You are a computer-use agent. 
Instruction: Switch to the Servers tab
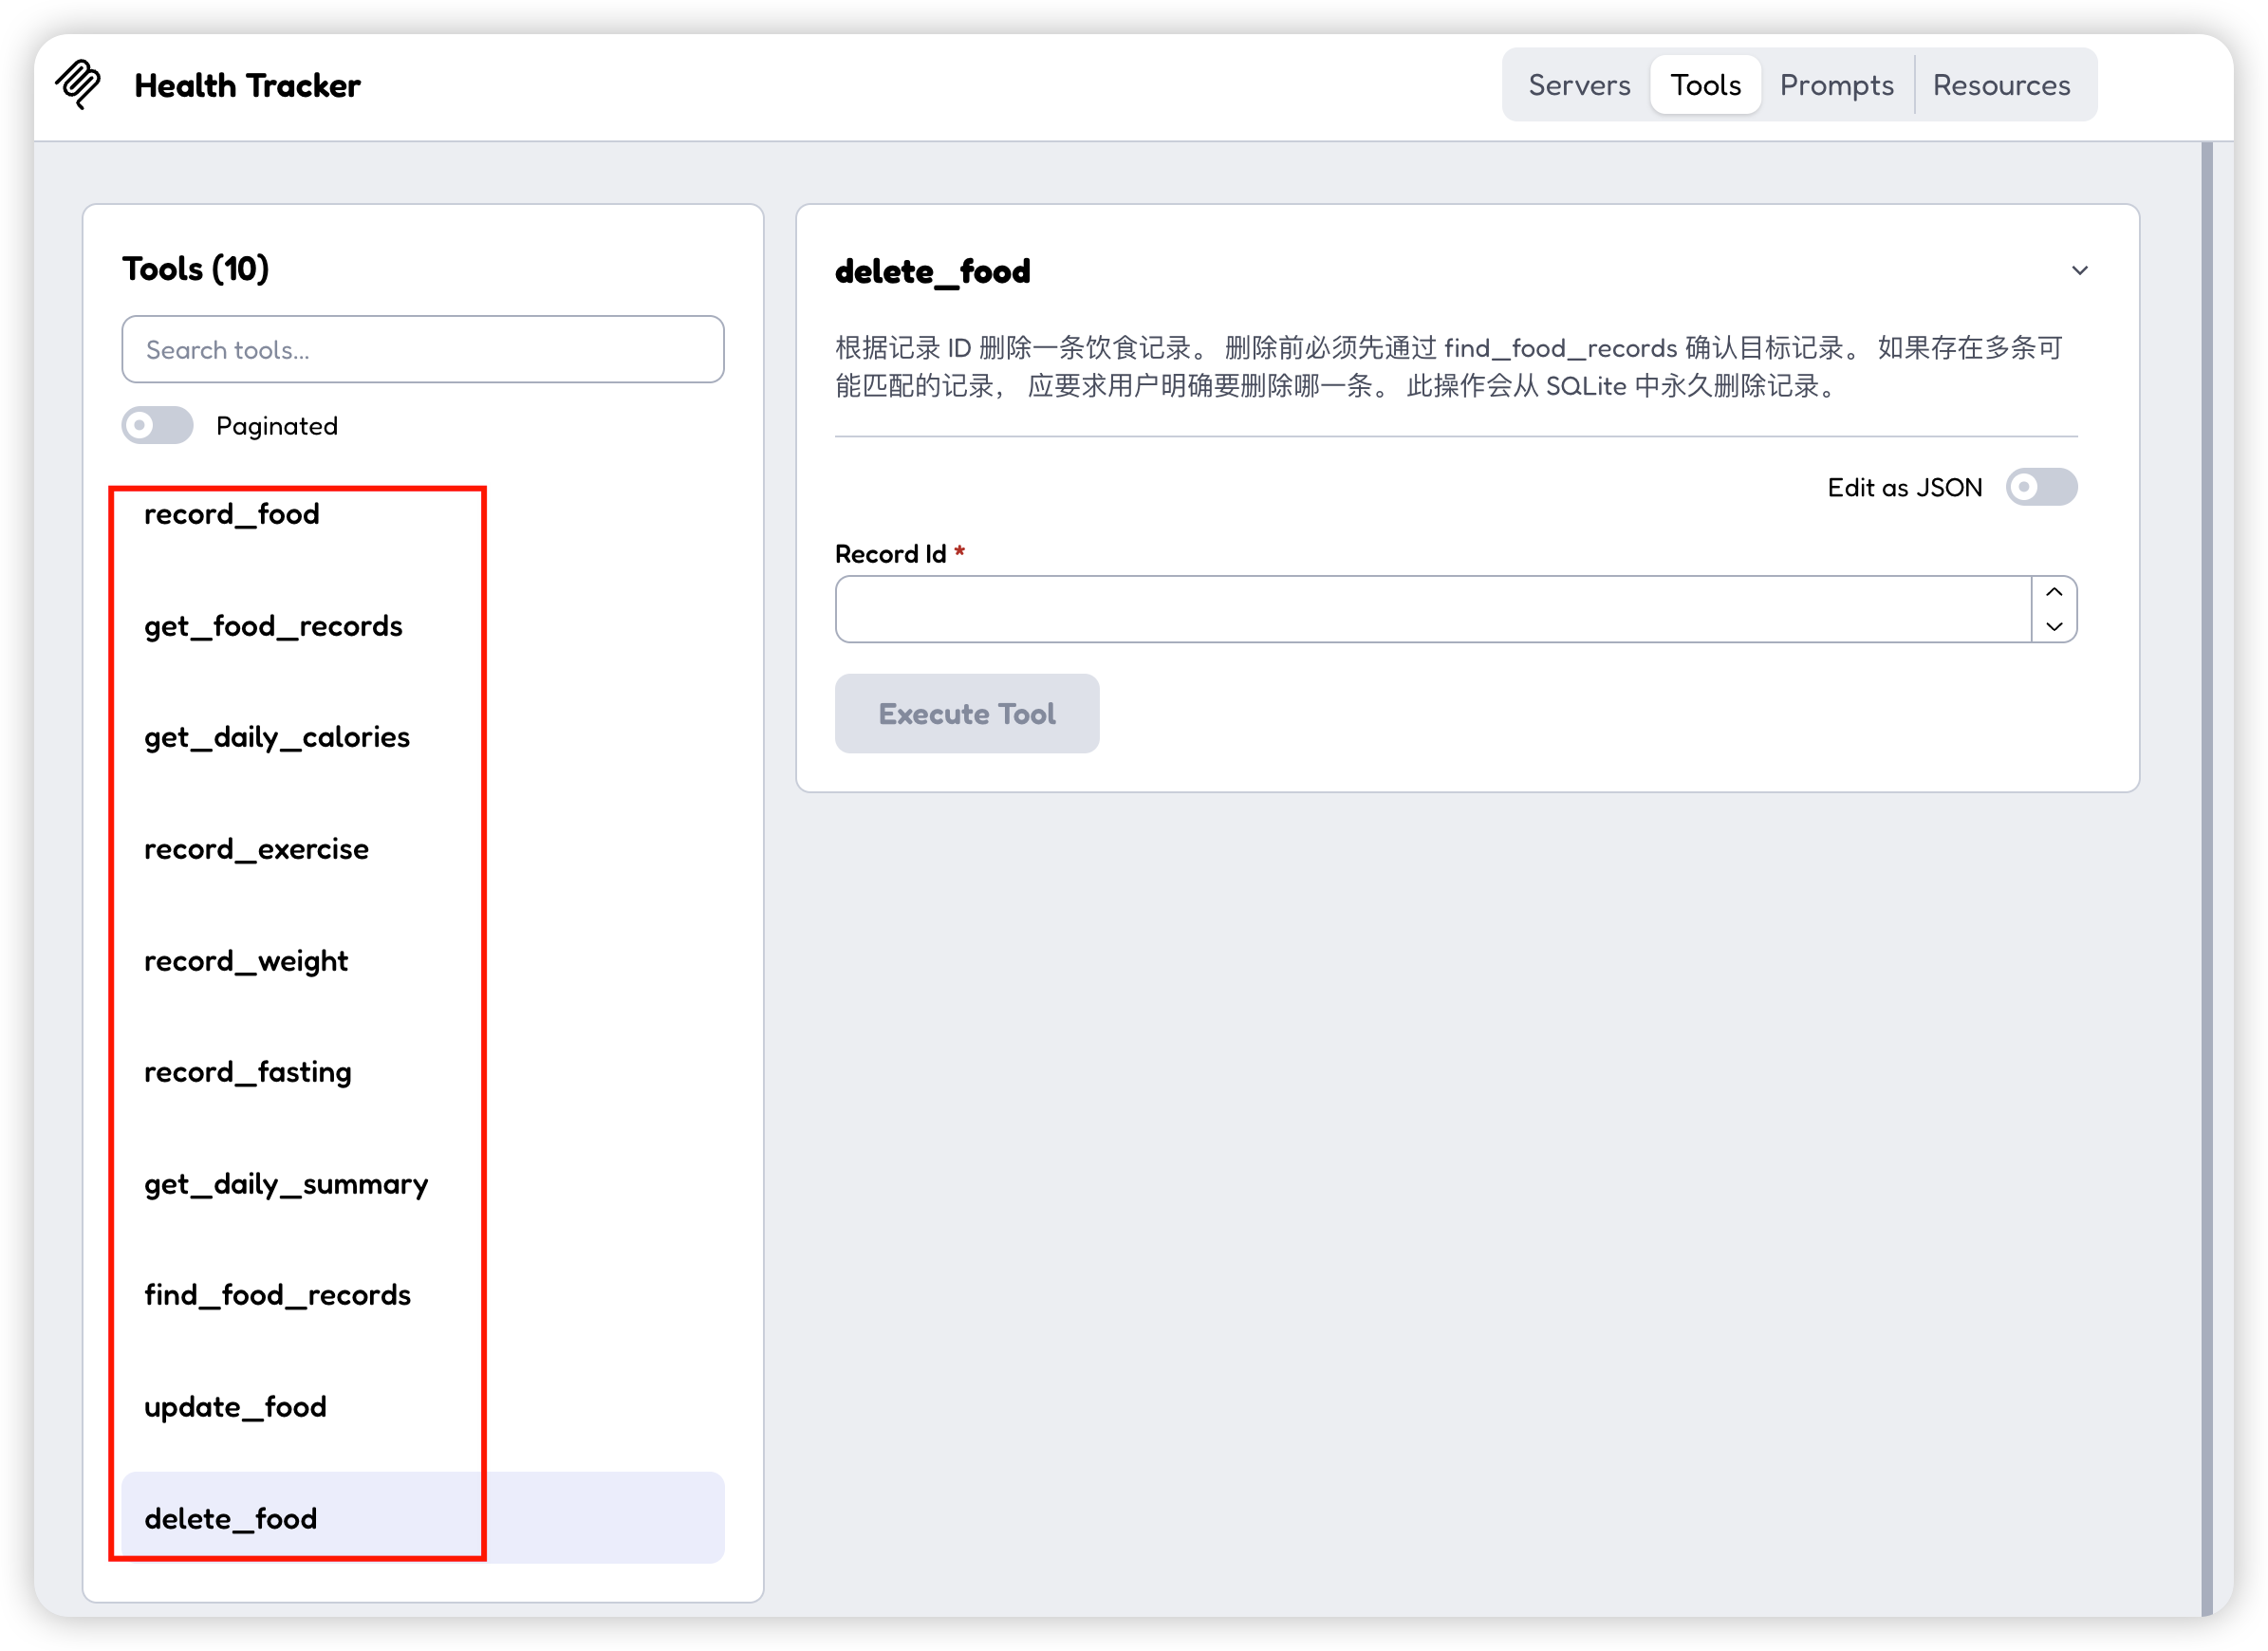tap(1579, 85)
